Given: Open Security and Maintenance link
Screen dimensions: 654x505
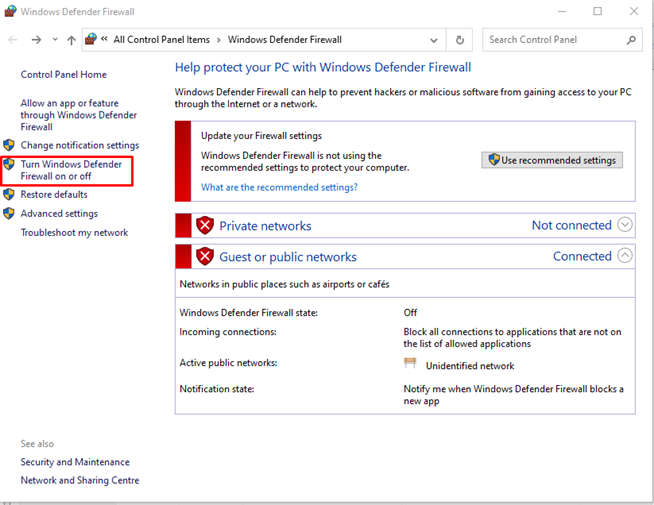Looking at the screenshot, I should pos(75,462).
